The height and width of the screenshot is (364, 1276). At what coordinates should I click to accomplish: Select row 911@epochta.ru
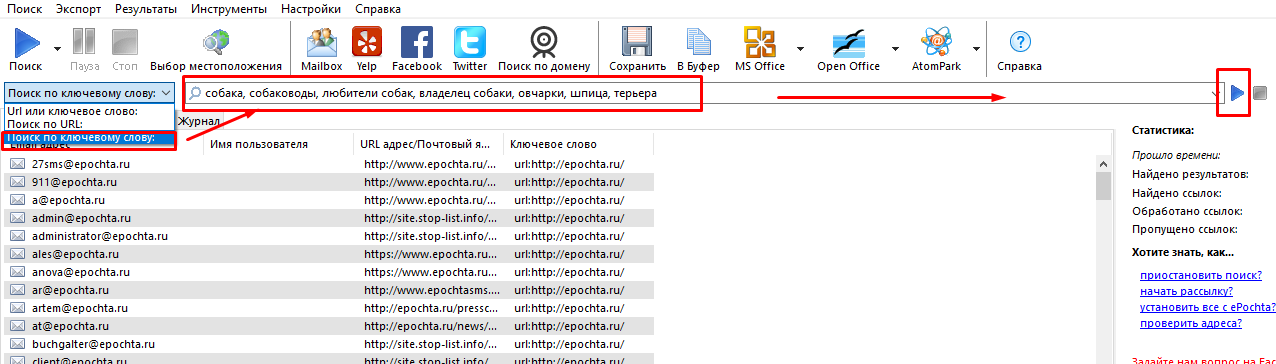(x=330, y=181)
